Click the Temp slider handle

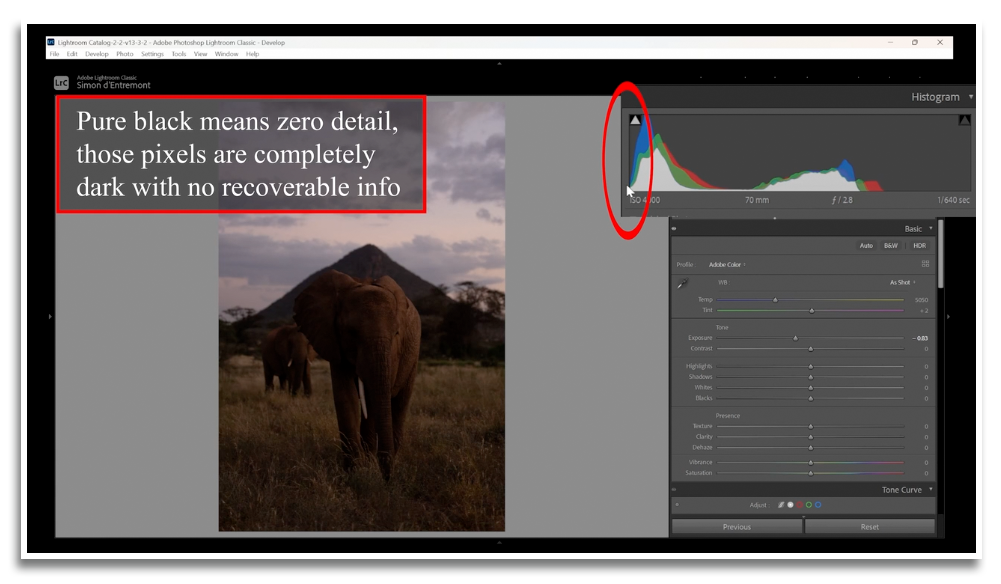776,300
